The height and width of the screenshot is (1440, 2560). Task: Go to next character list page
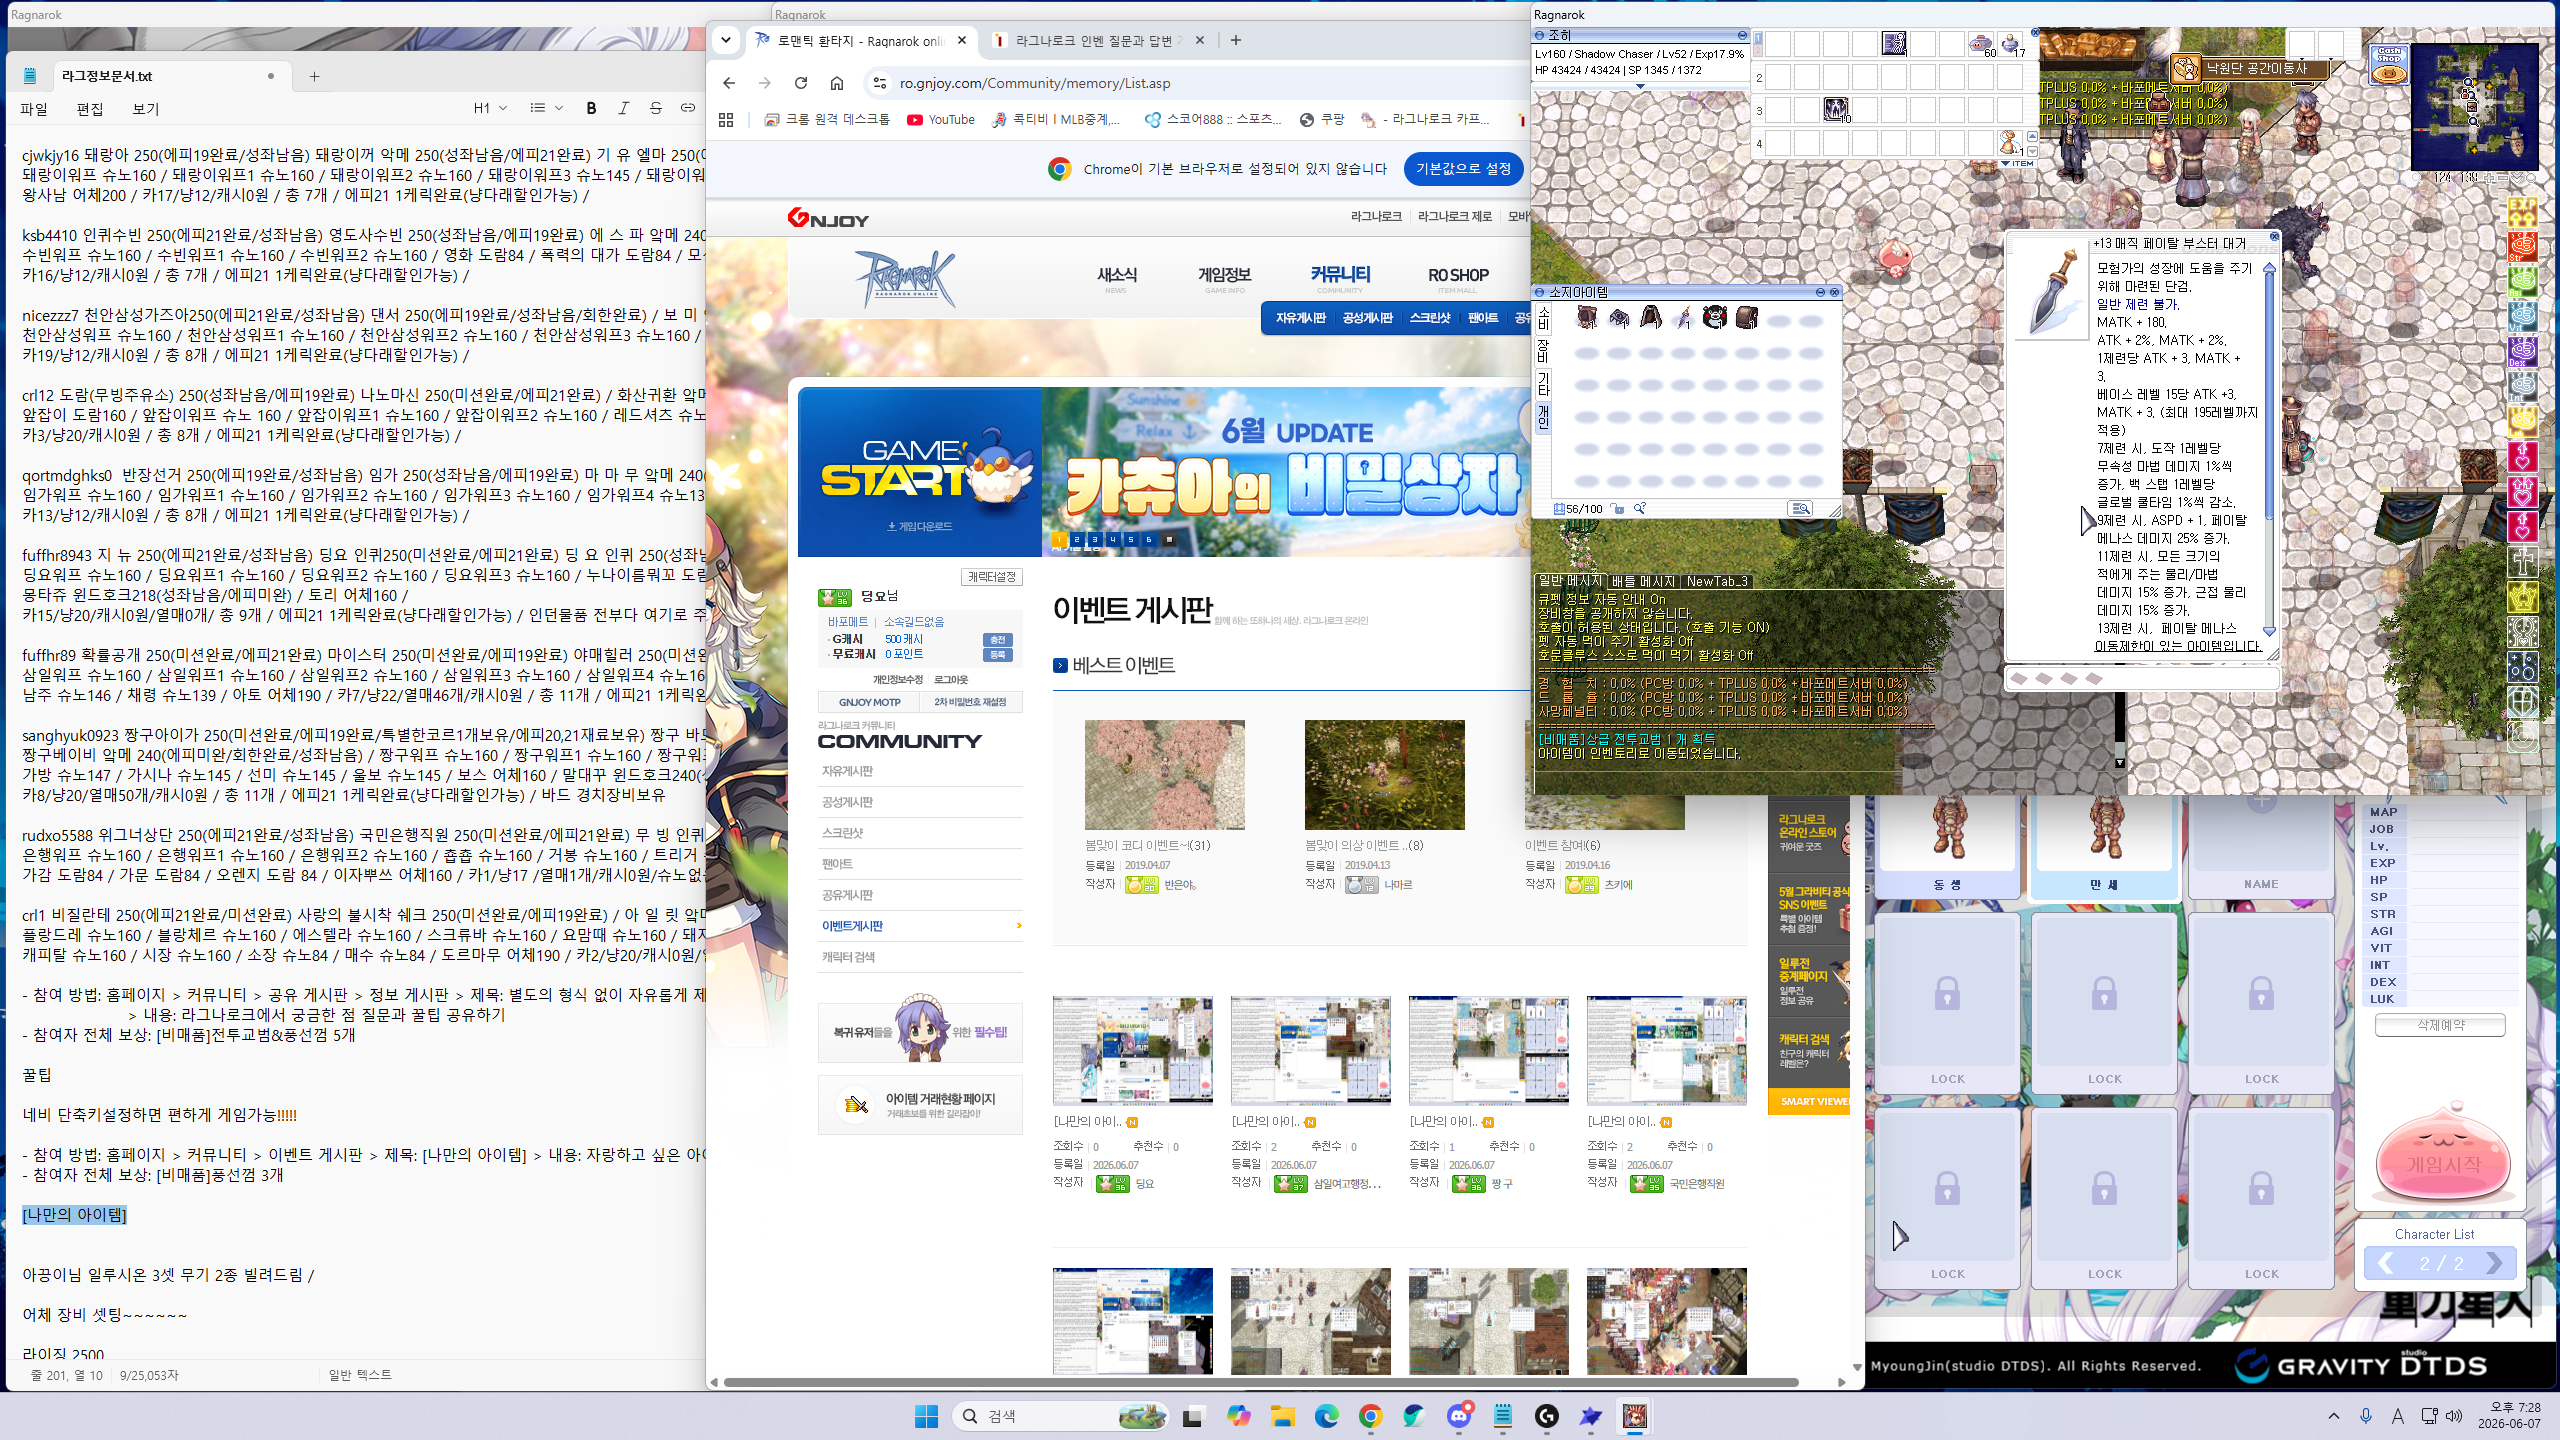[x=2493, y=1263]
